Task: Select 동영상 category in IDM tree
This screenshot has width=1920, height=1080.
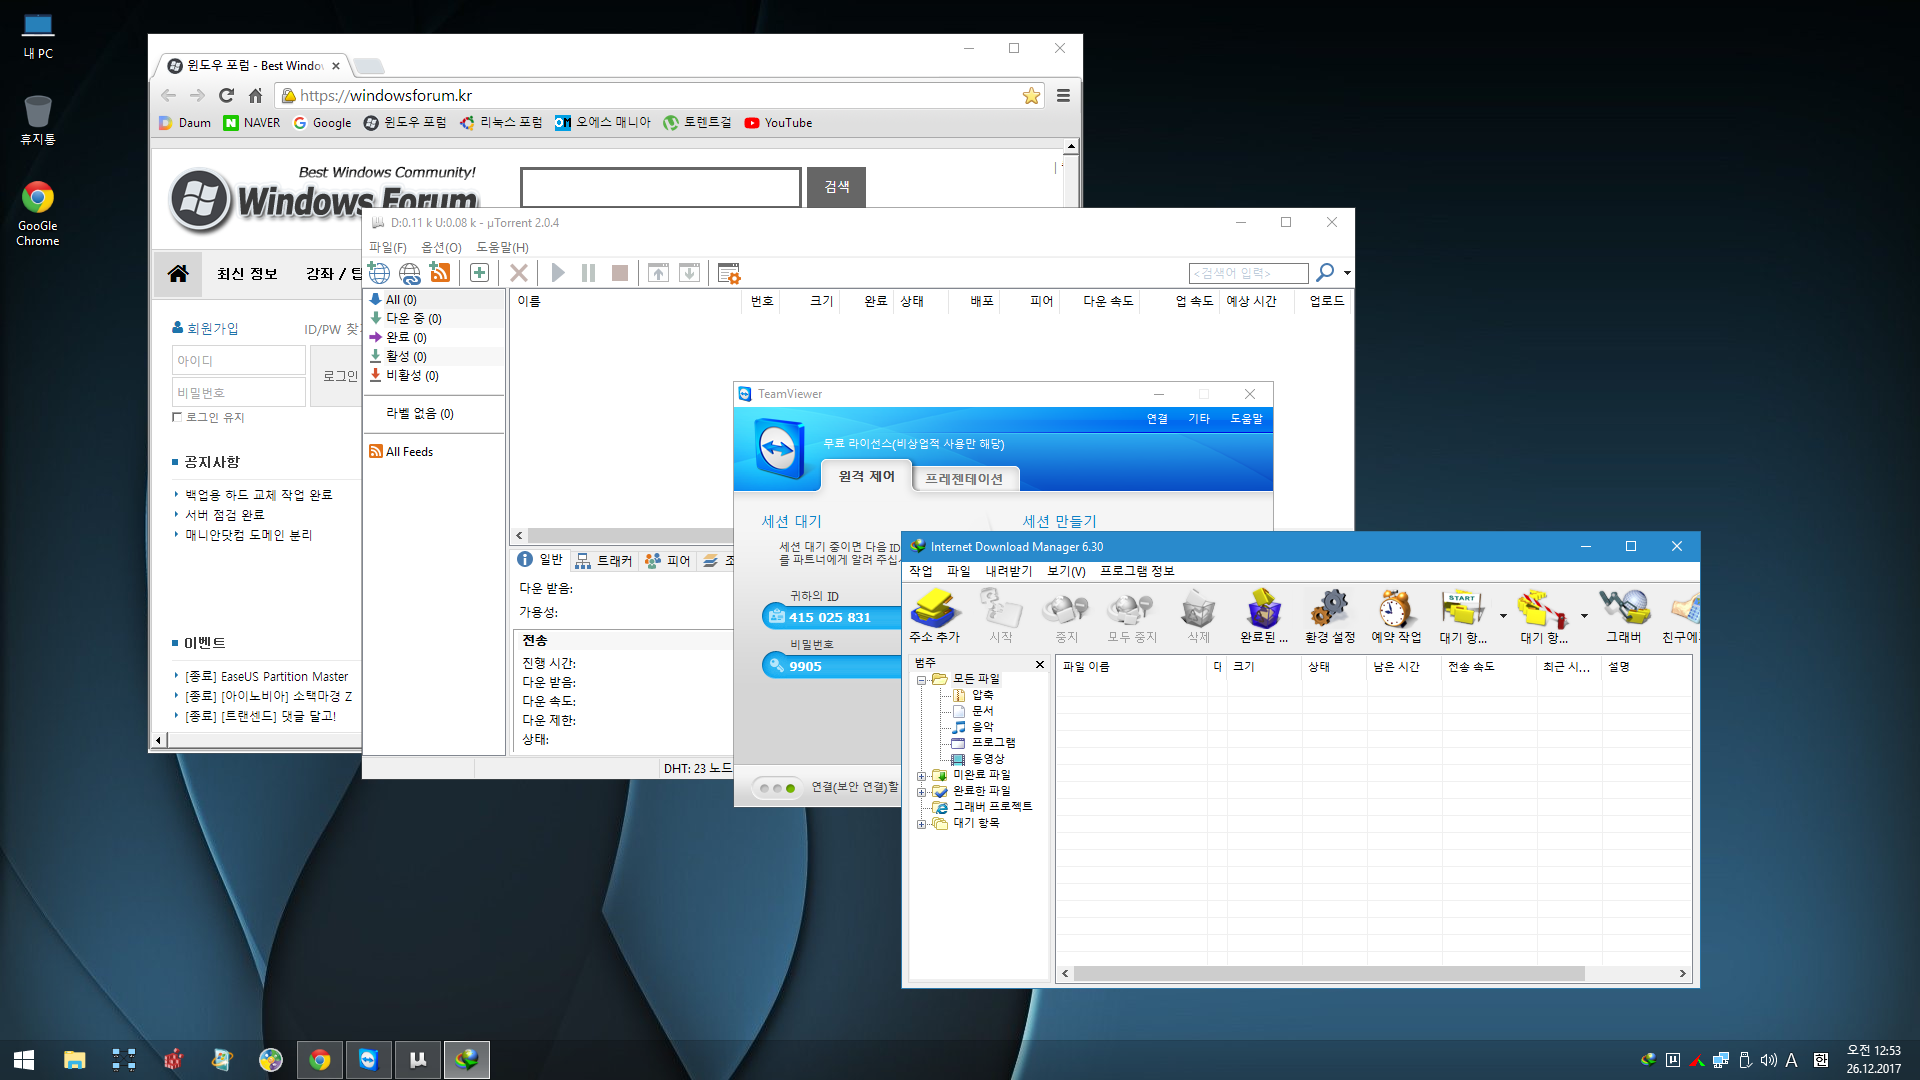Action: point(987,759)
